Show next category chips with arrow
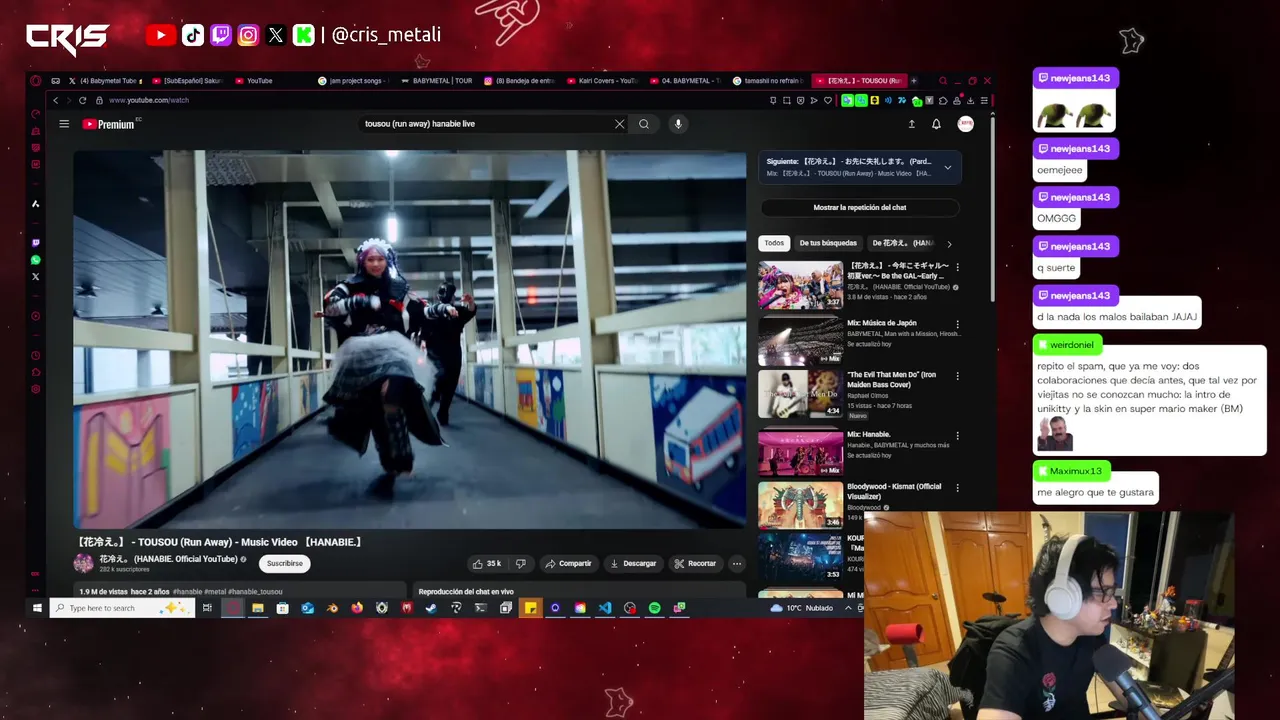Screen dimensions: 1280x720 [x=949, y=243]
